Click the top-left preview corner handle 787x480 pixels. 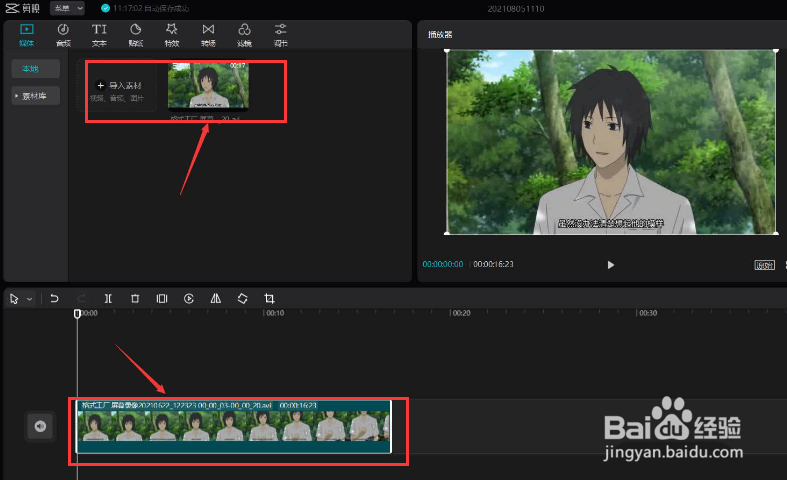point(447,51)
